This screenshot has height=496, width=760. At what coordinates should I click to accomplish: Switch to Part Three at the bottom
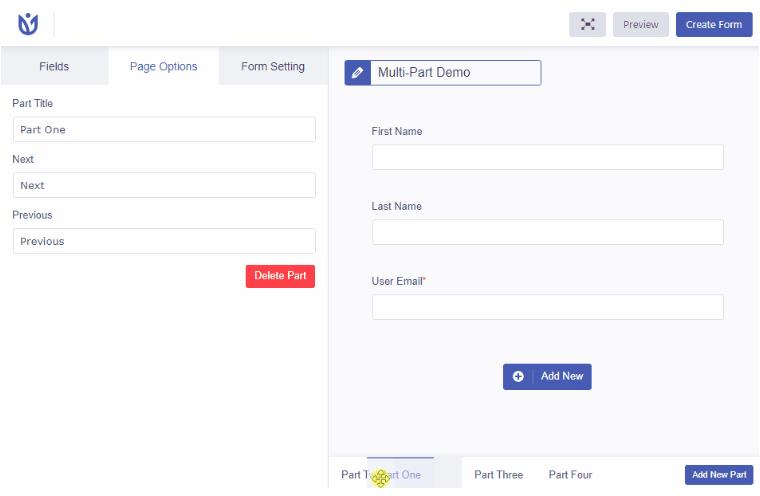pos(498,475)
